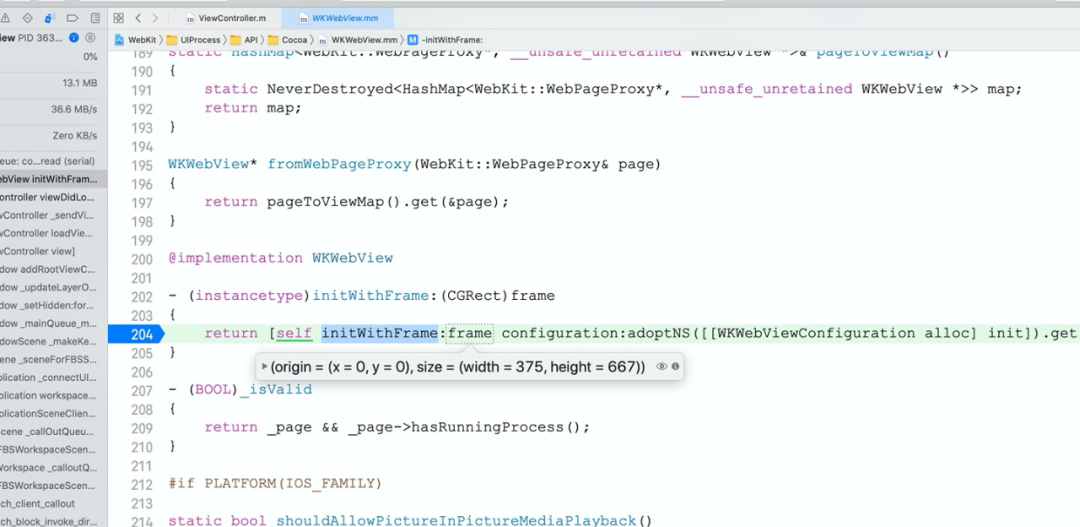Select the CPU 0% gauge row
This screenshot has height=527, width=1080.
pyautogui.click(x=53, y=56)
